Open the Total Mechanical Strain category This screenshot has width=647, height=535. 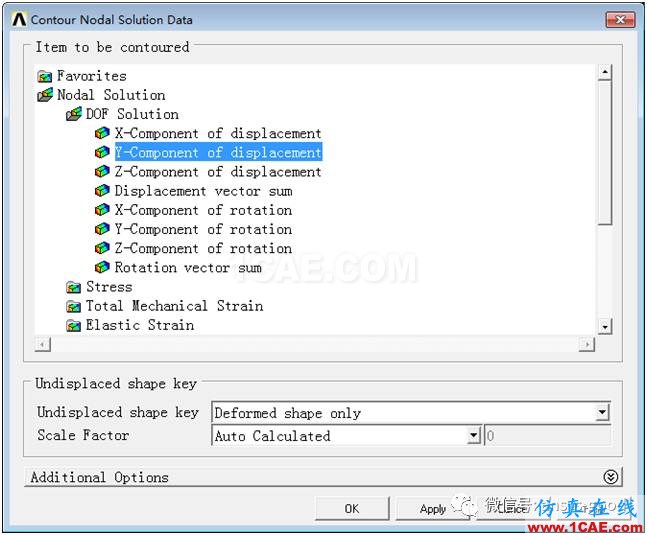[x=174, y=306]
